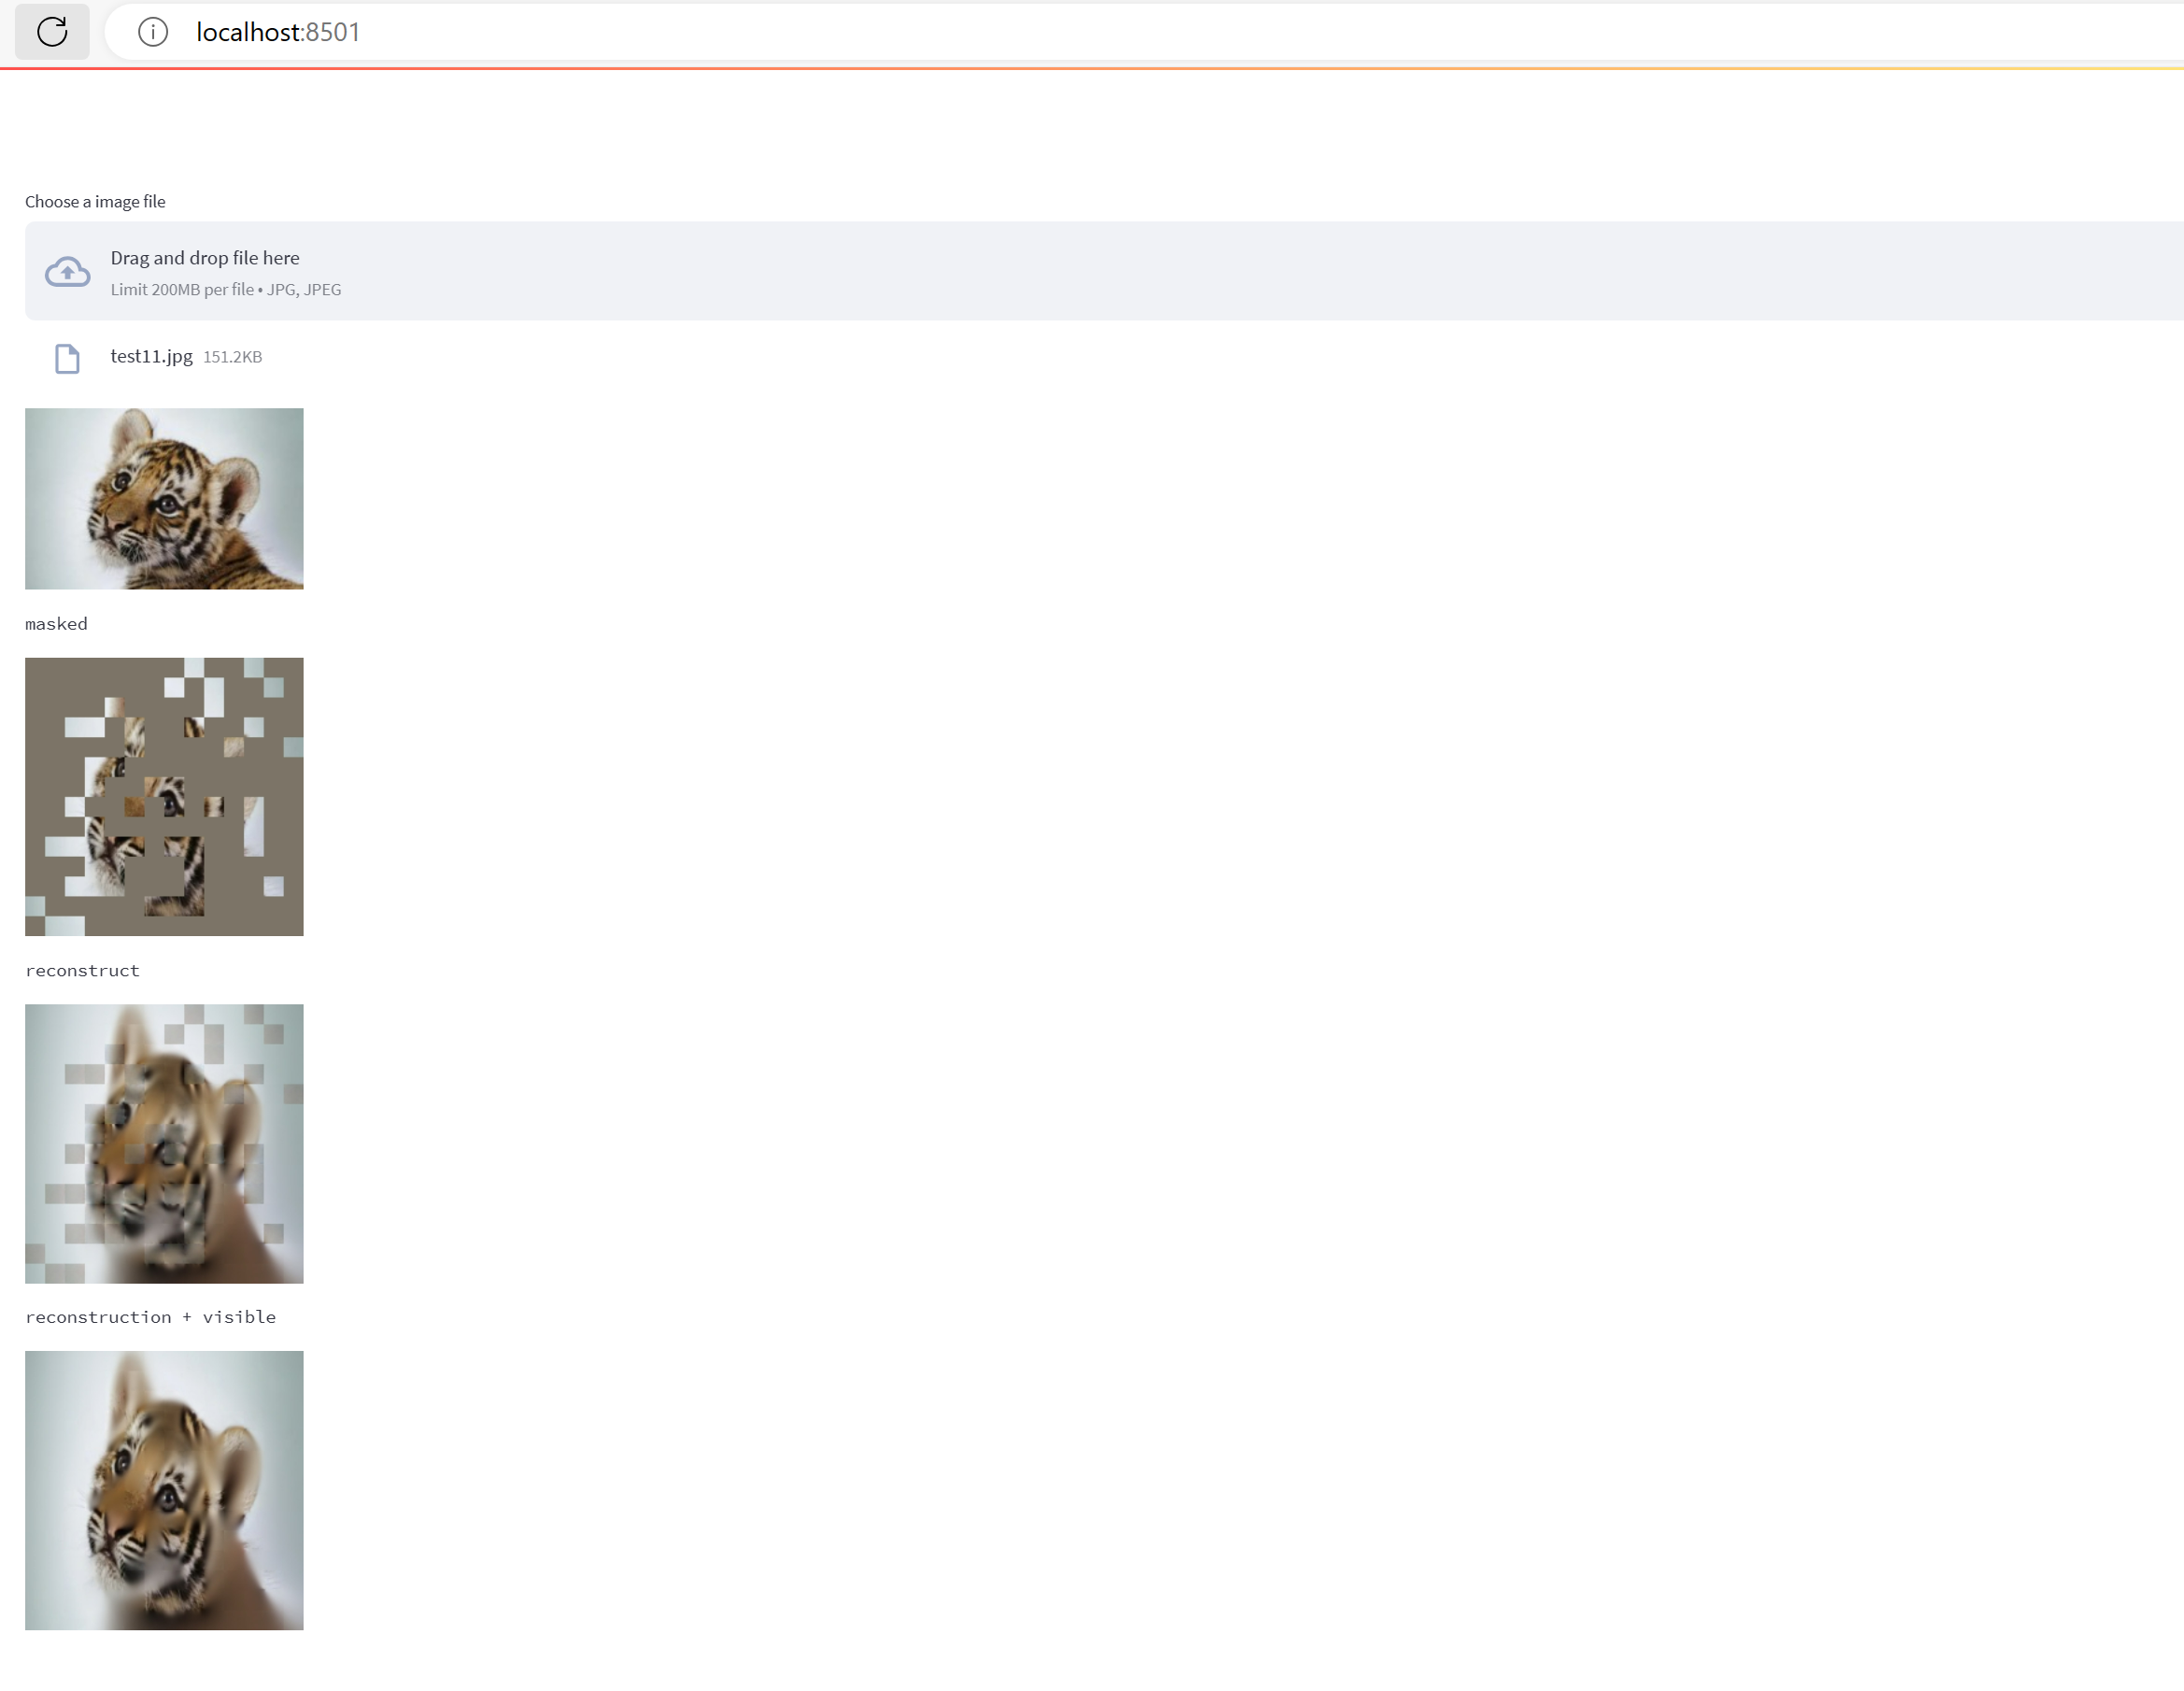Select the test11.jpg file name

[x=151, y=356]
